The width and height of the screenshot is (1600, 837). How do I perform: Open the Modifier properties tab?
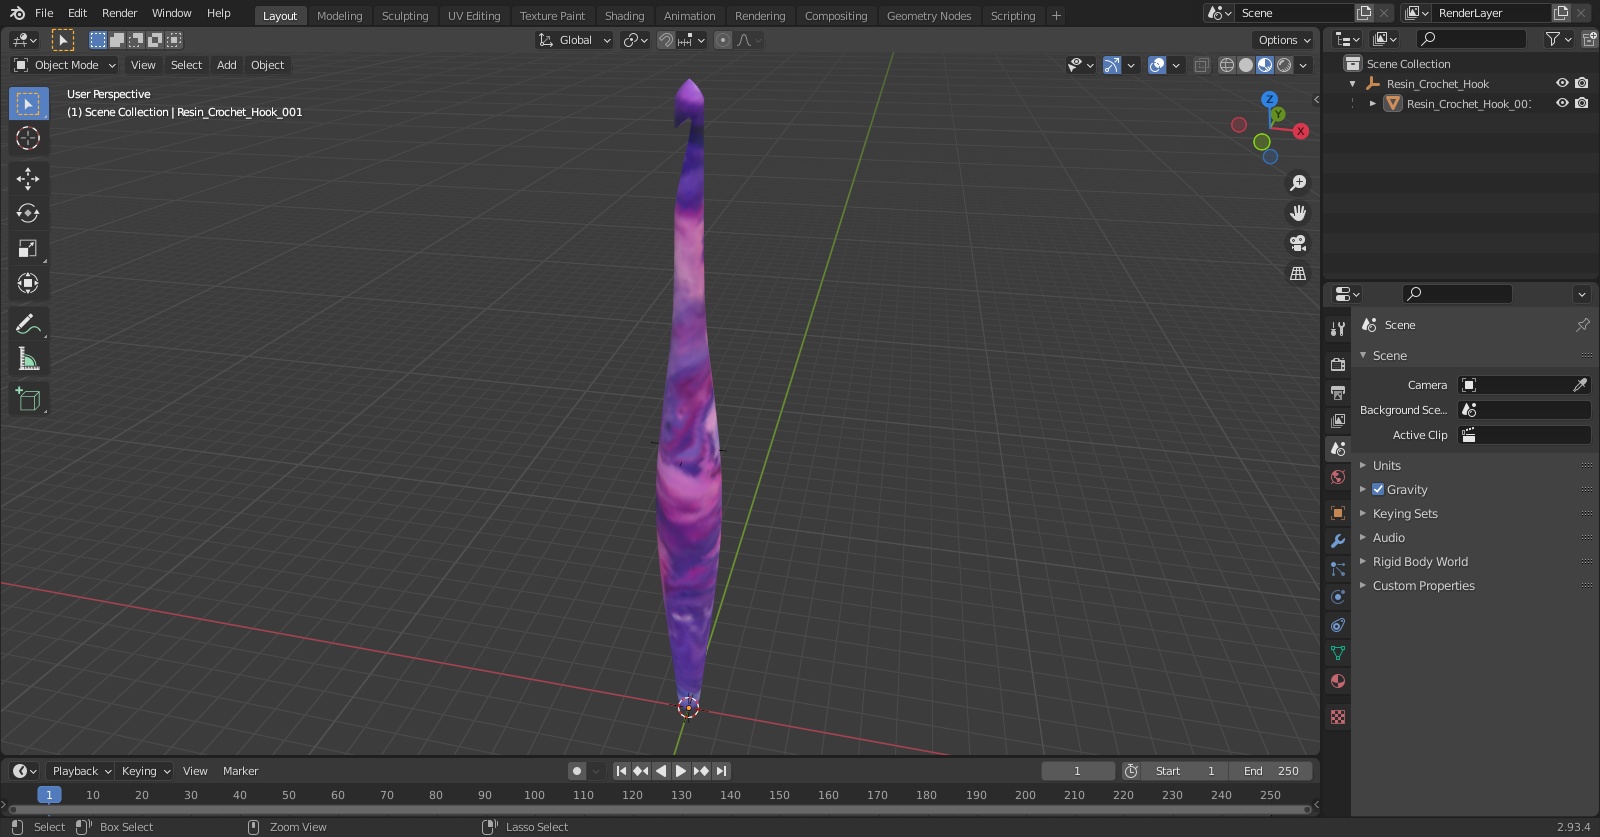1338,540
